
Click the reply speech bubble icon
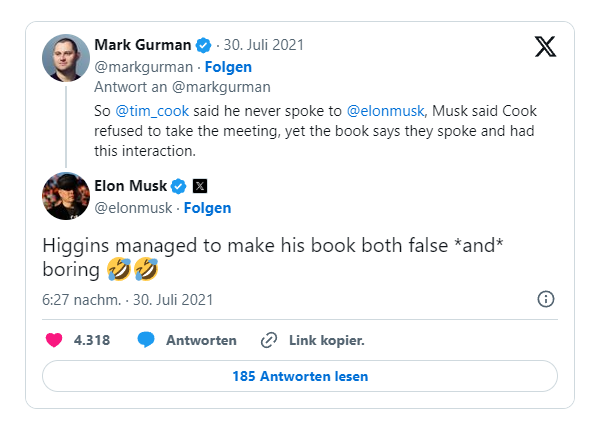[146, 340]
